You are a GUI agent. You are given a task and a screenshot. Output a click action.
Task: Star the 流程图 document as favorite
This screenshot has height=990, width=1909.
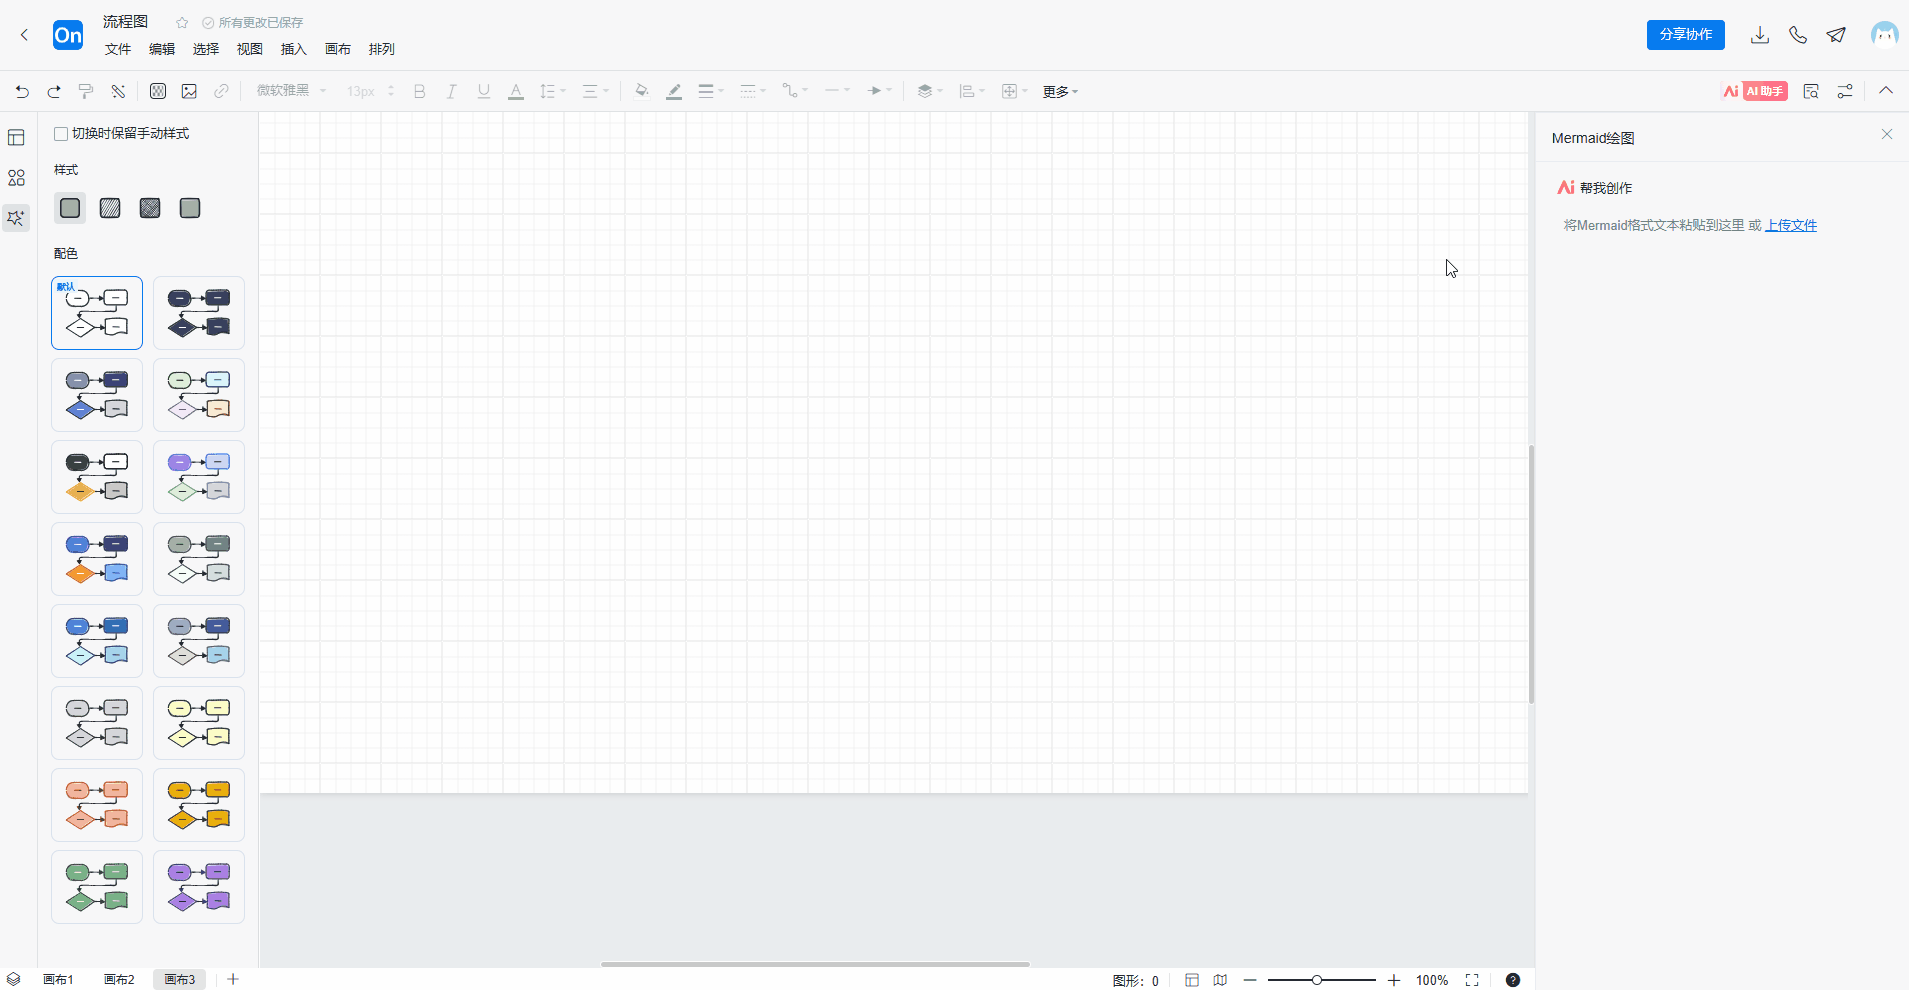click(x=182, y=22)
